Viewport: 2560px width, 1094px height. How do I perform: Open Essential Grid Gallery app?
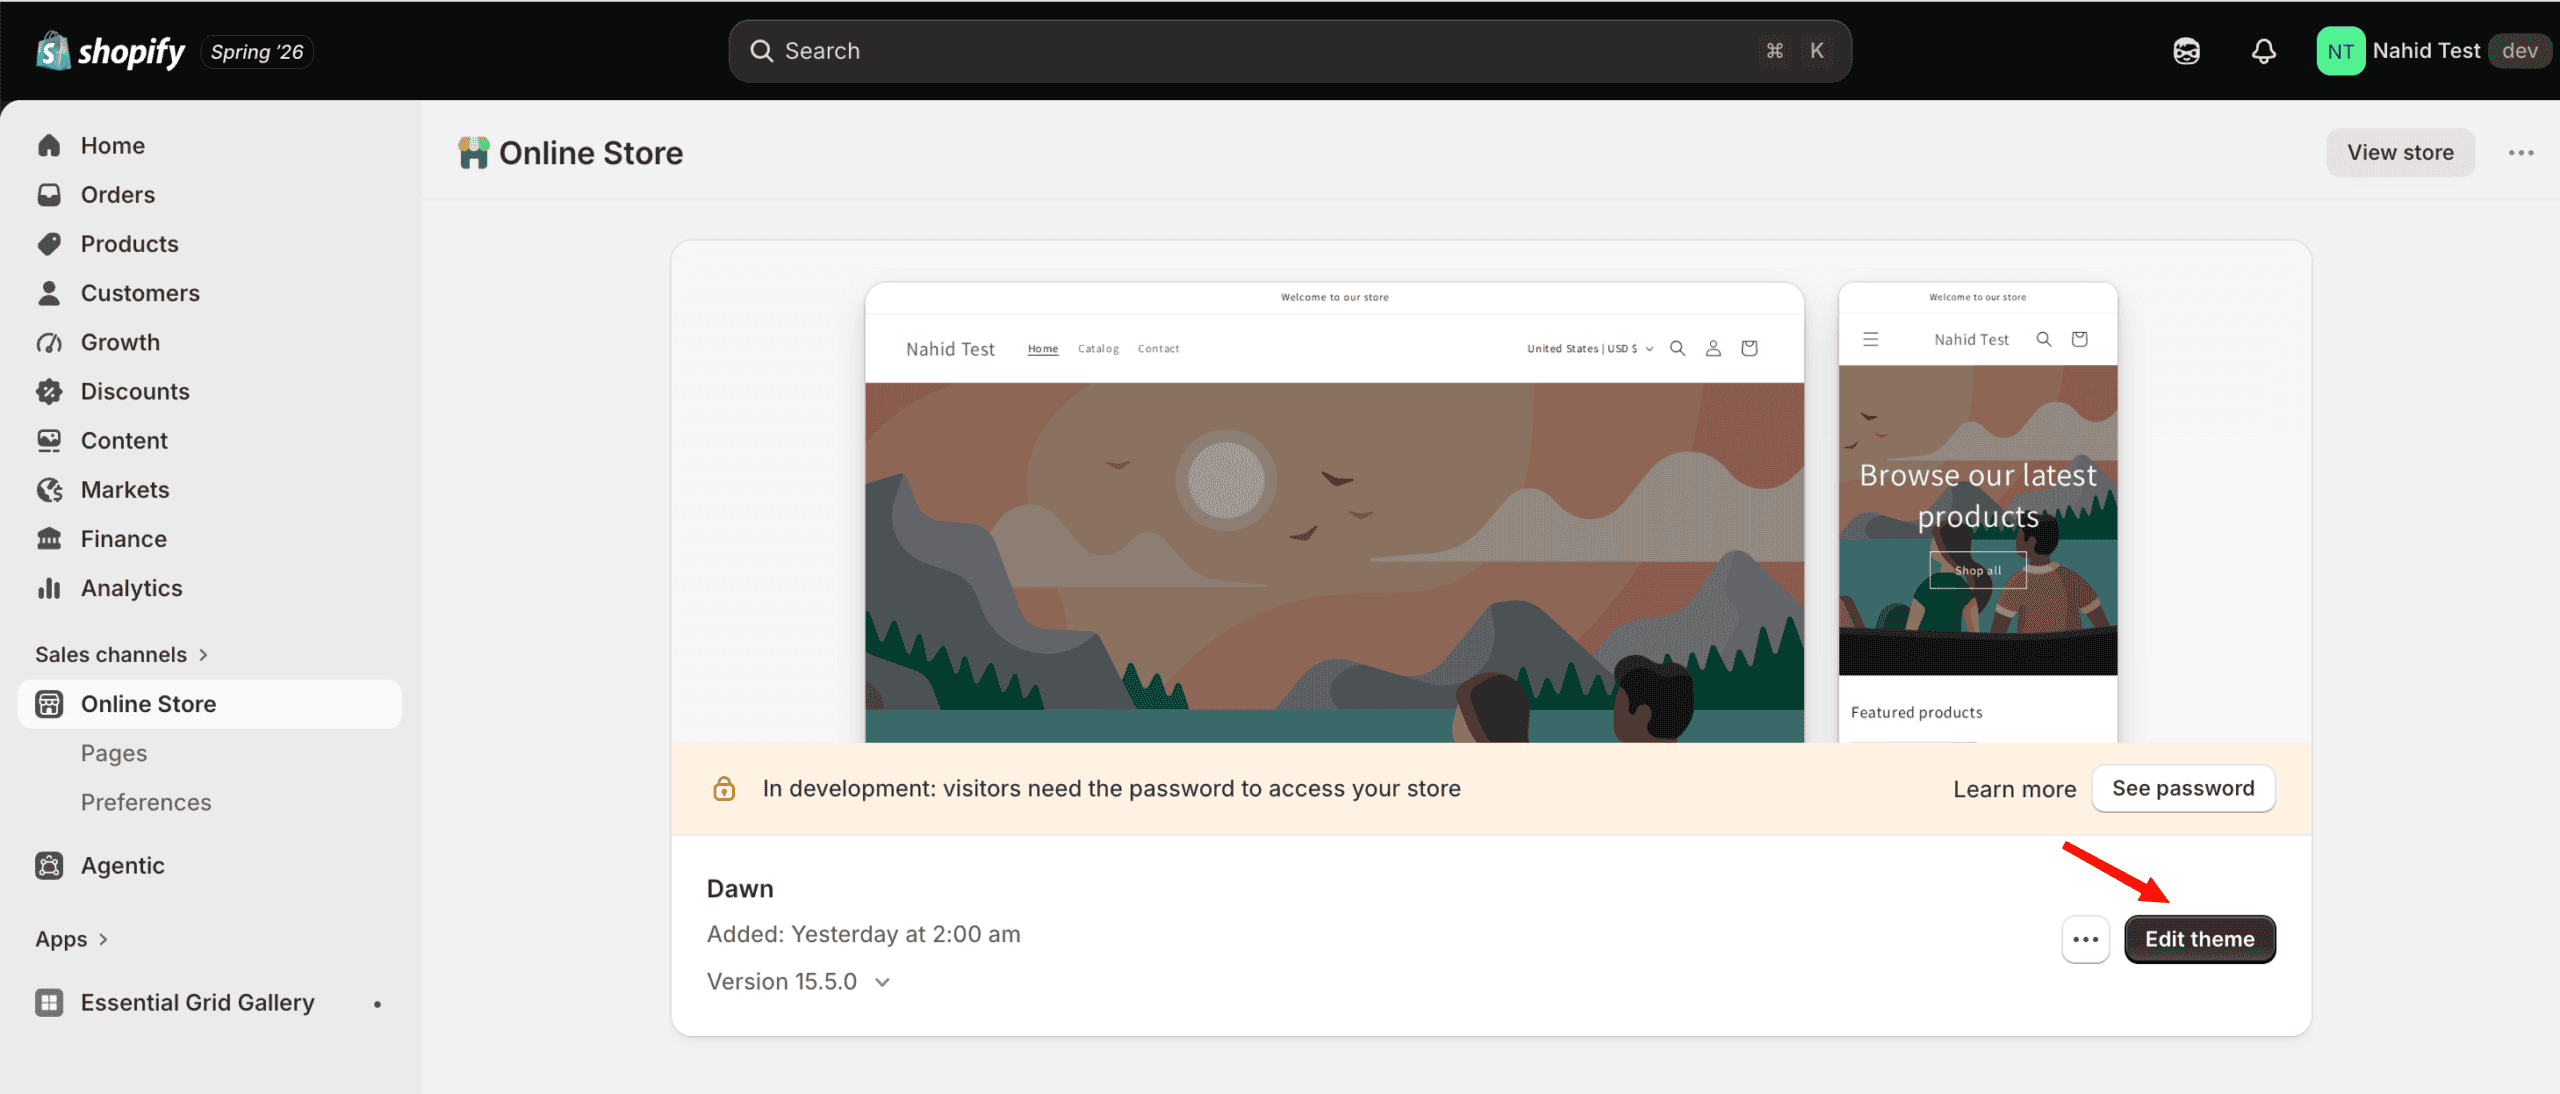(x=210, y=1002)
